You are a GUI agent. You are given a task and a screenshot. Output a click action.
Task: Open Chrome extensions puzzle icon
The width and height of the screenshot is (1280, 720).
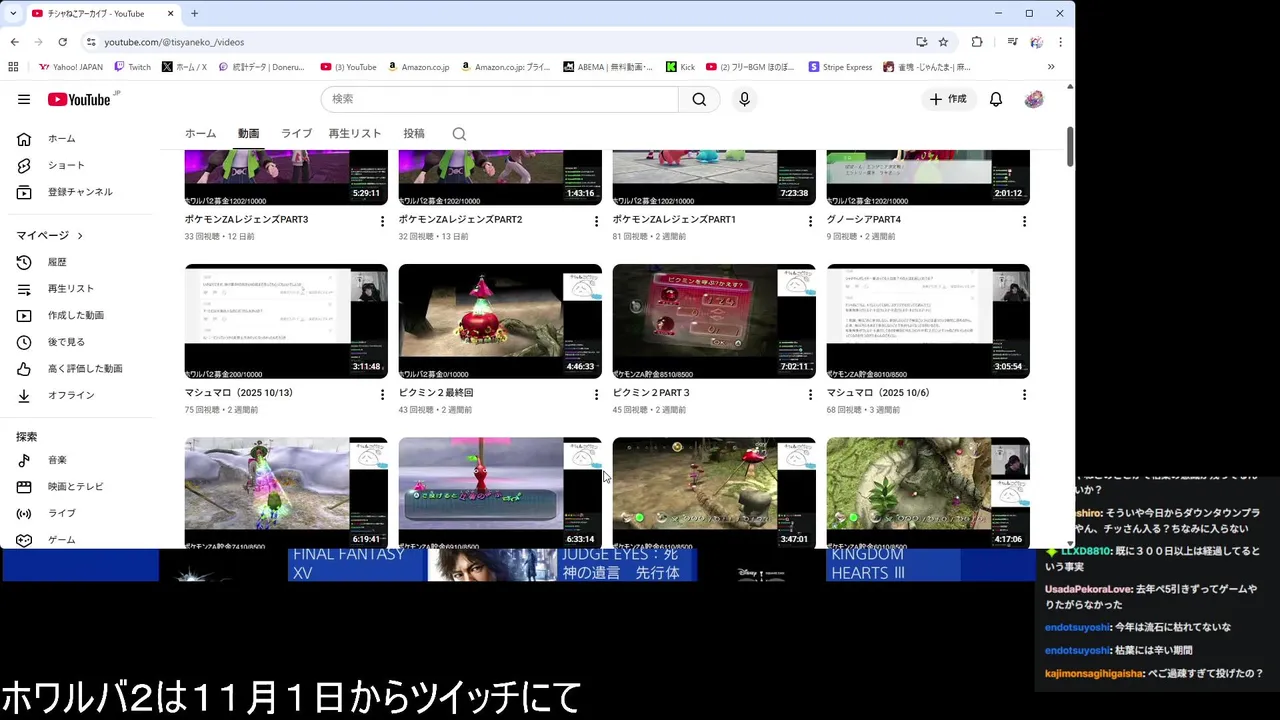[x=977, y=42]
